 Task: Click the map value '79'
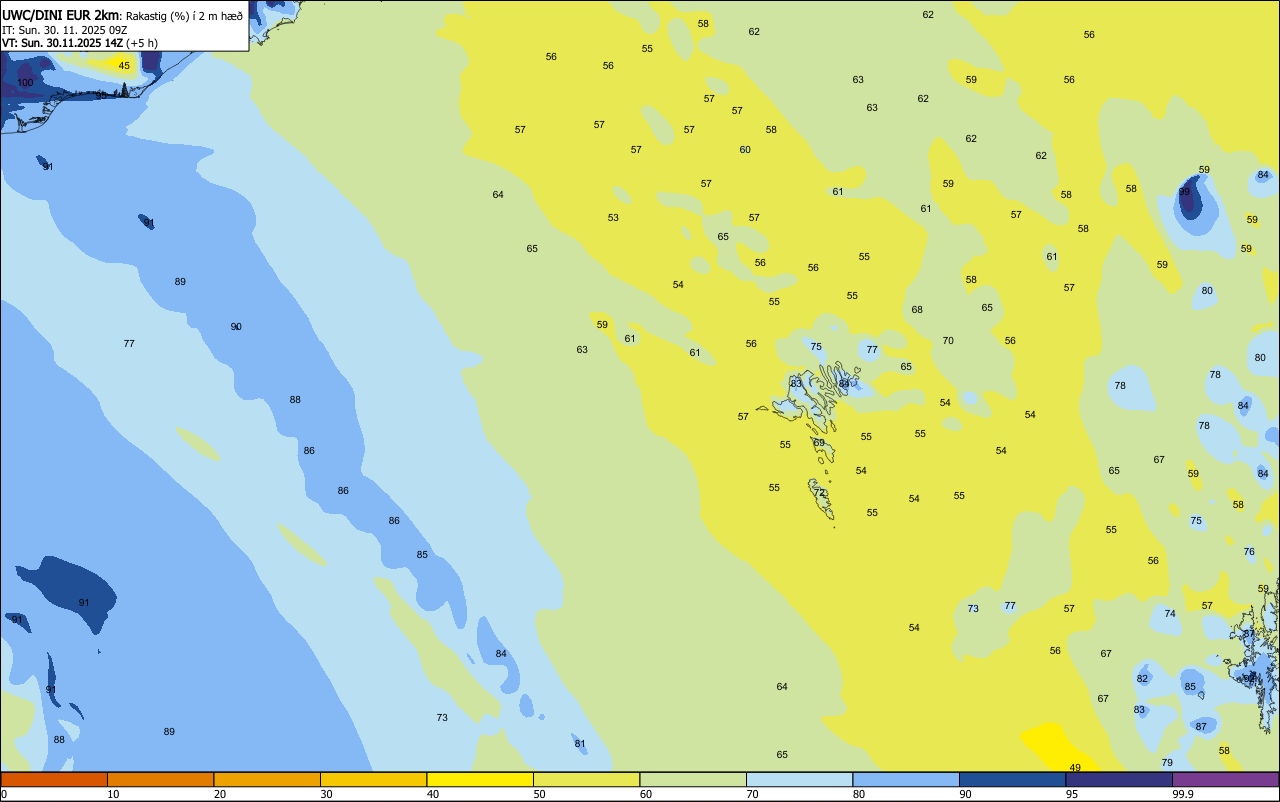[x=1167, y=763]
